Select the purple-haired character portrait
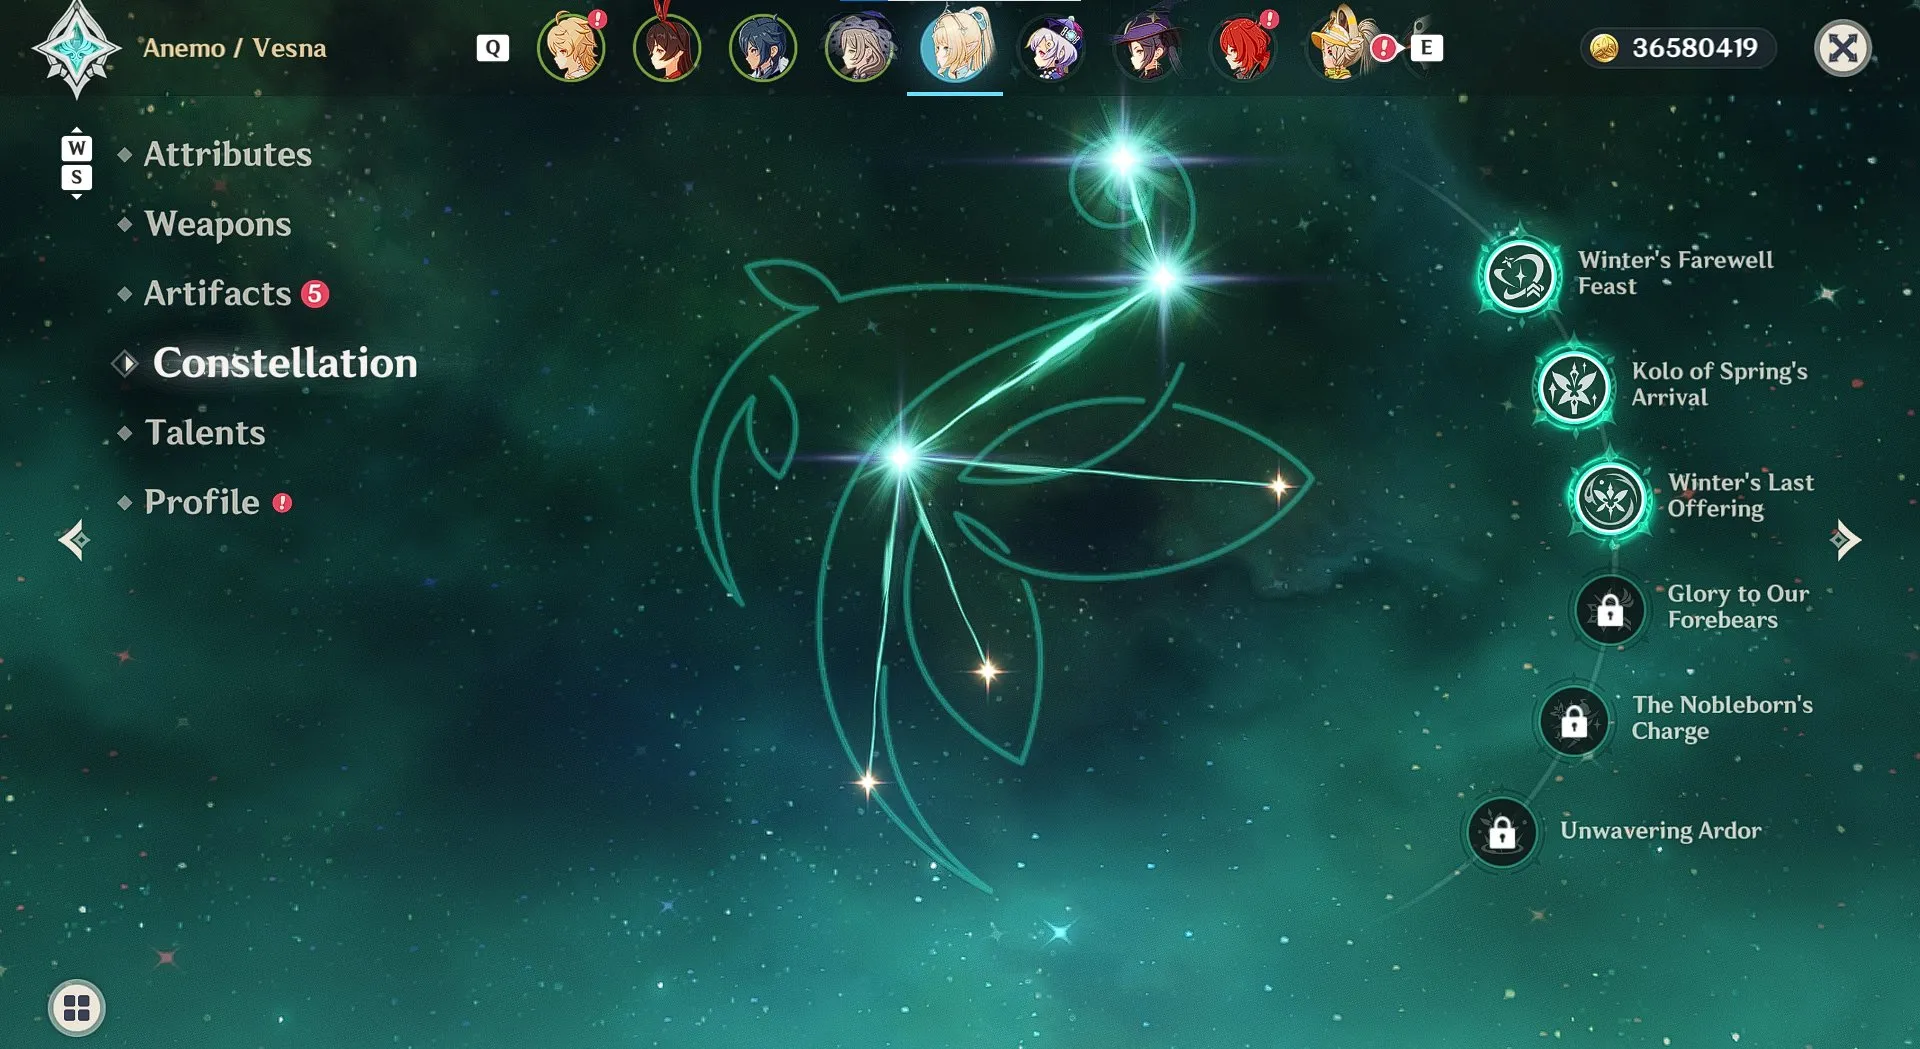The image size is (1920, 1049). [1051, 47]
